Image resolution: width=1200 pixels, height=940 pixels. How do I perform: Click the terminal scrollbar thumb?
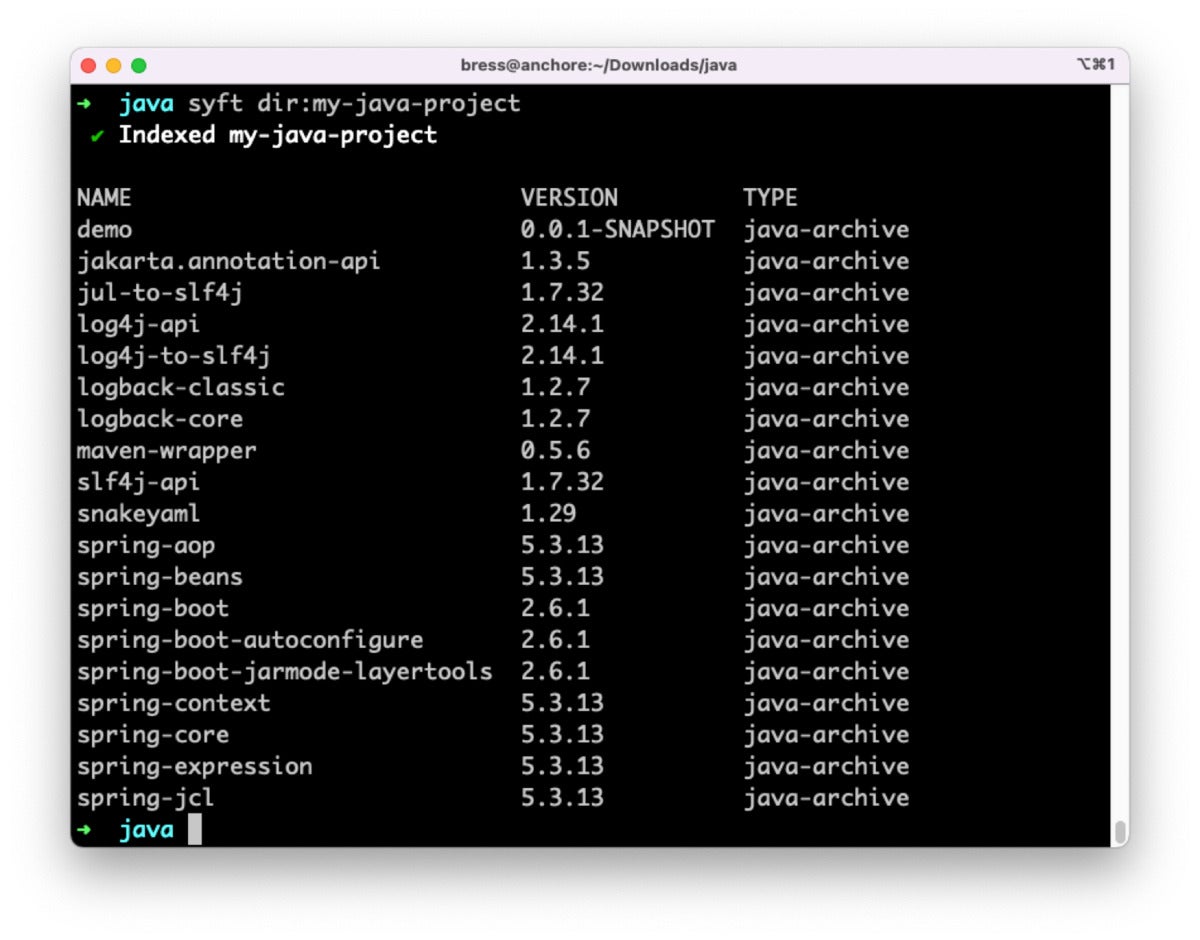pos(1121,832)
